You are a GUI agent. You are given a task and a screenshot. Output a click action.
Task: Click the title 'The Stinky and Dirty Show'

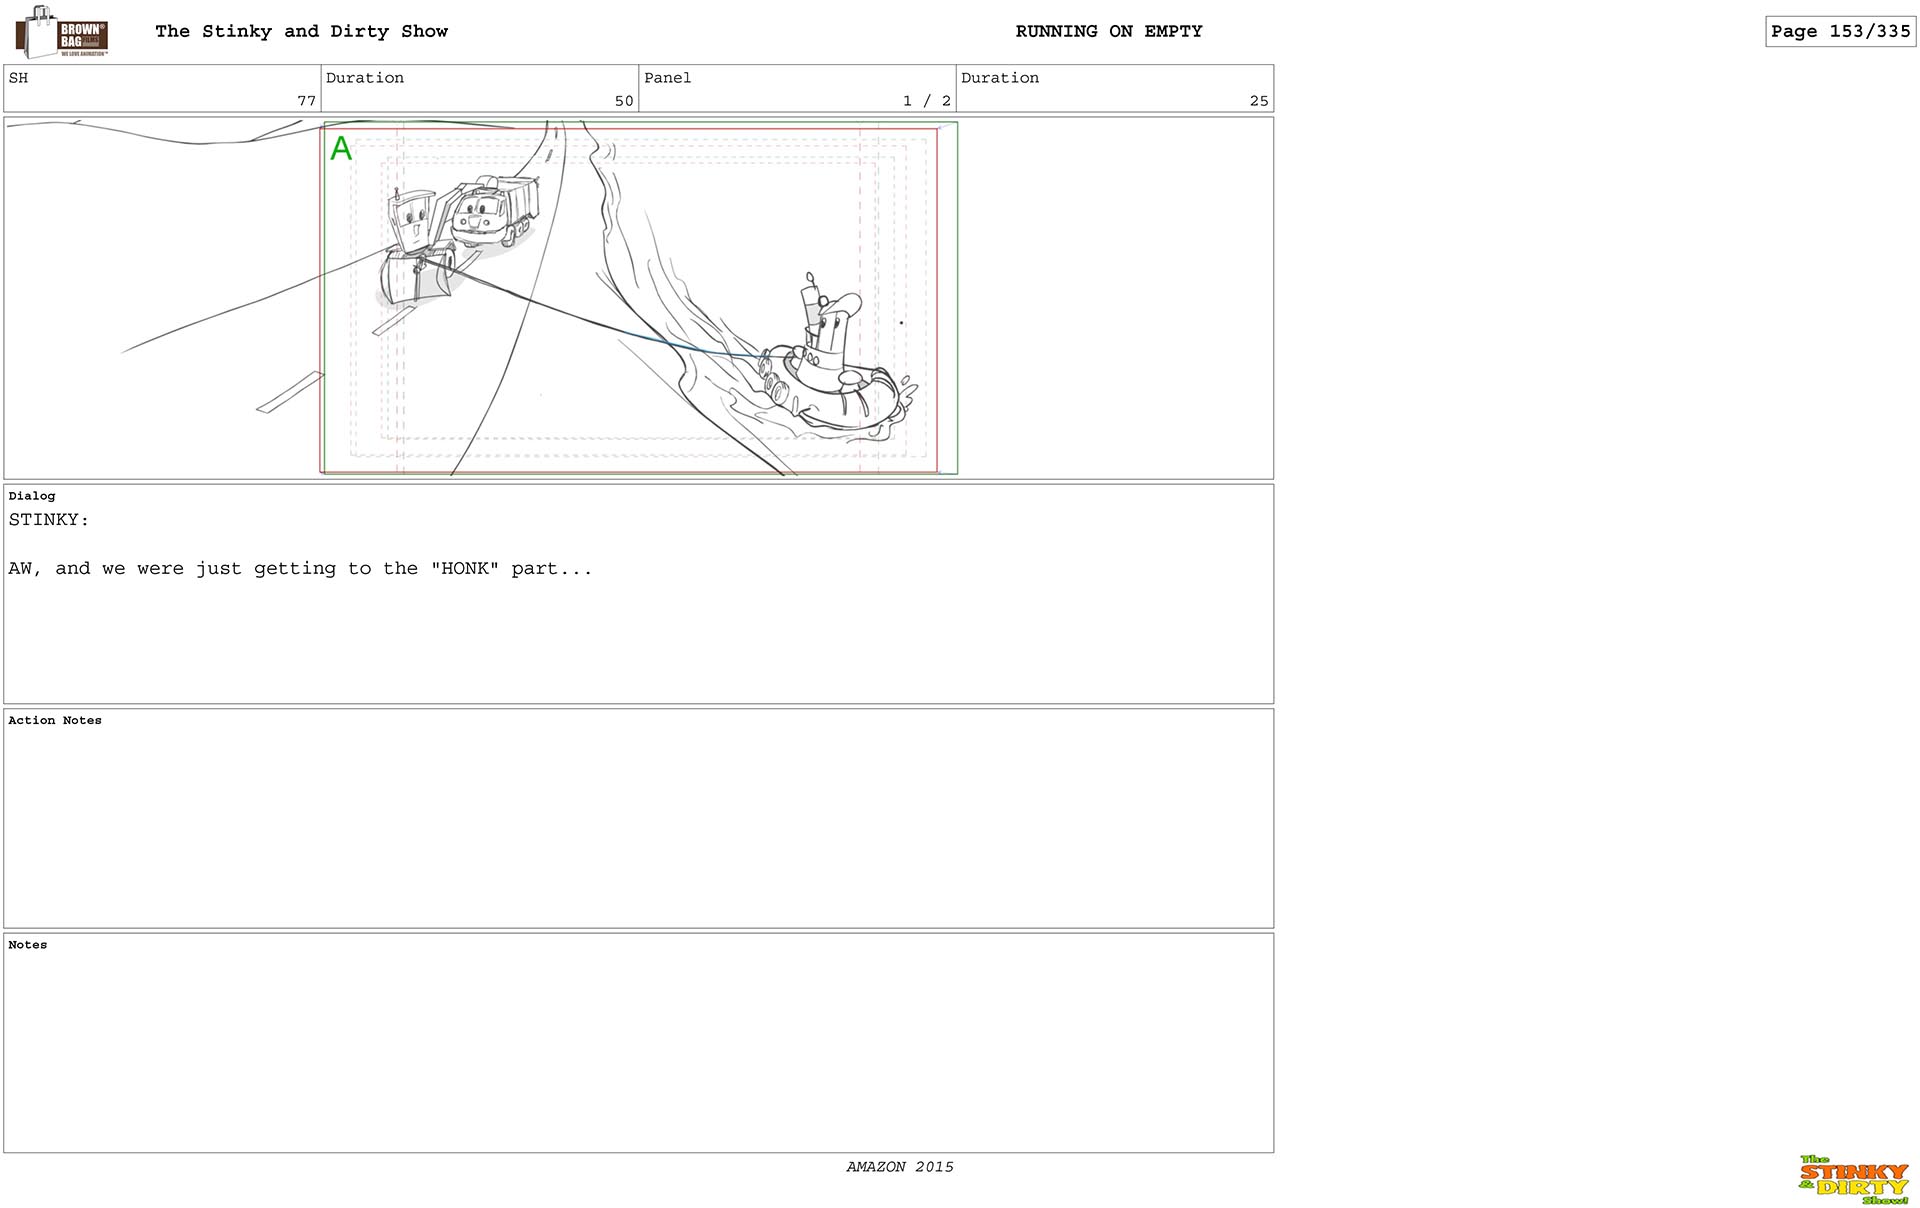coord(301,31)
